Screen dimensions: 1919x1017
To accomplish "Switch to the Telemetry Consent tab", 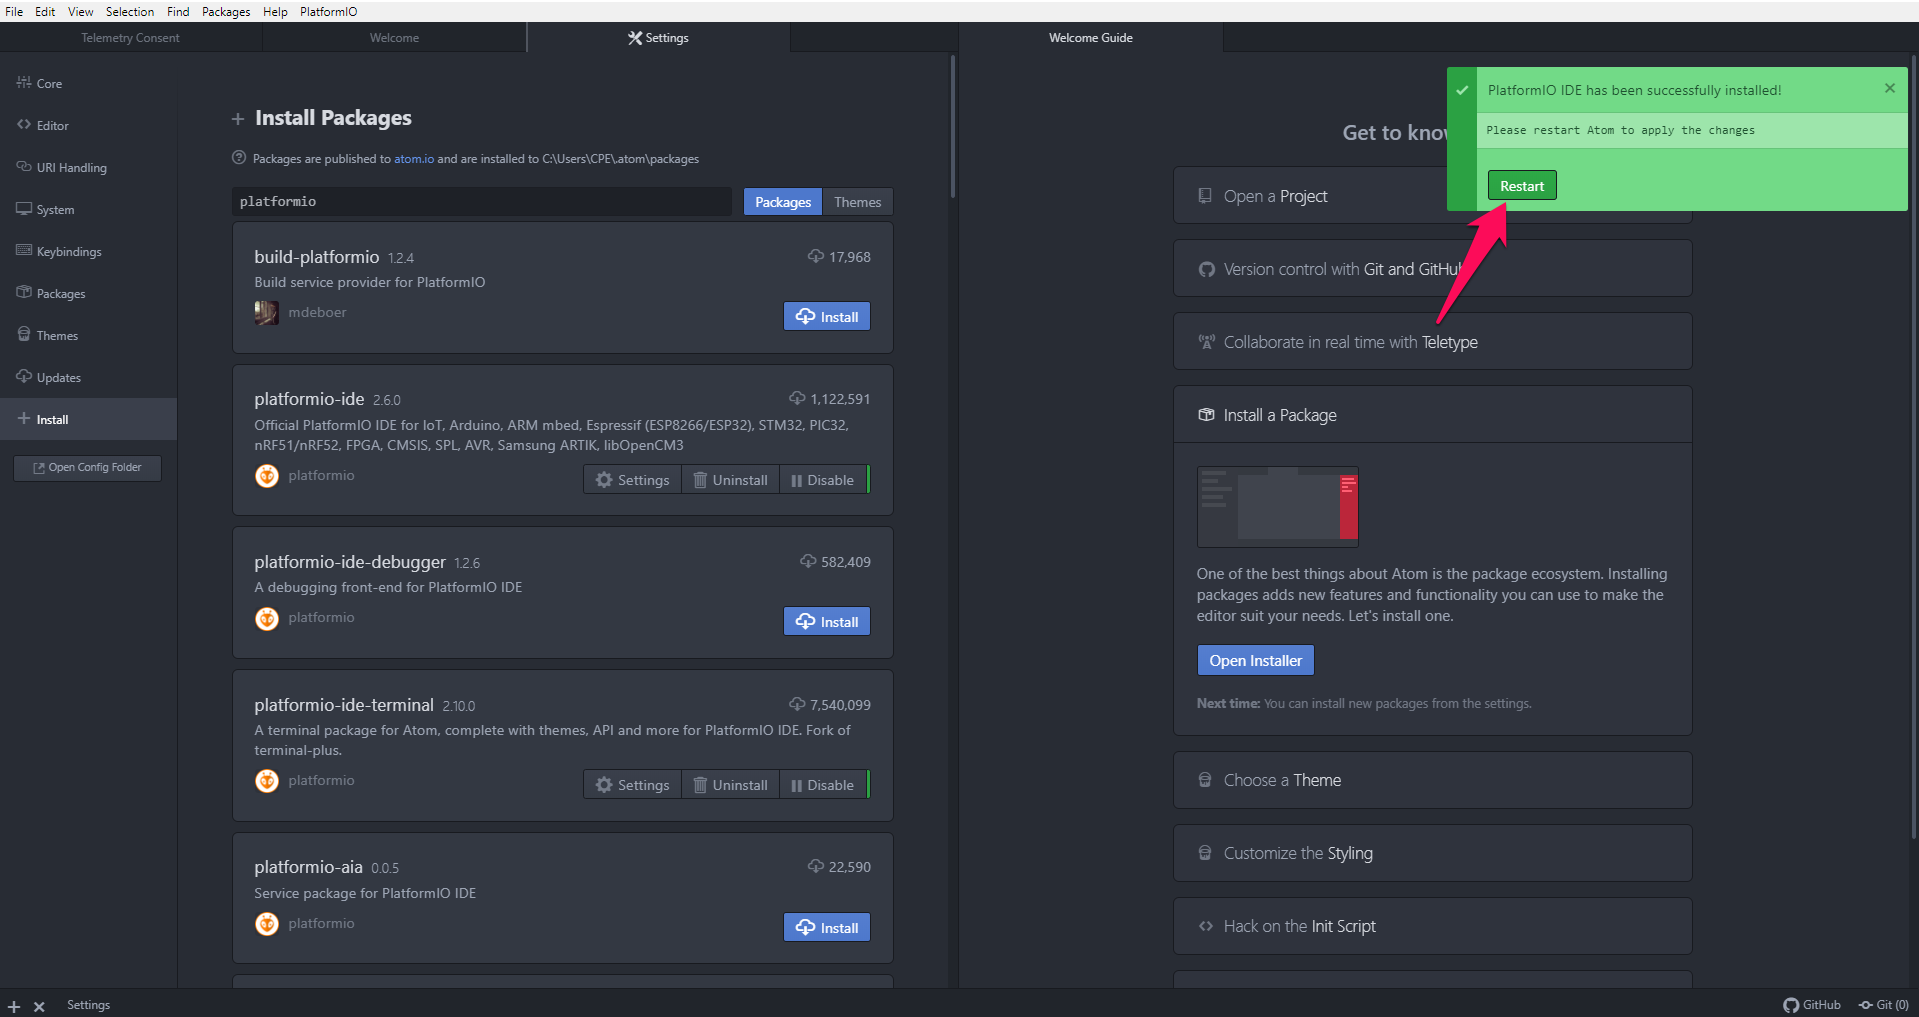I will click(131, 38).
